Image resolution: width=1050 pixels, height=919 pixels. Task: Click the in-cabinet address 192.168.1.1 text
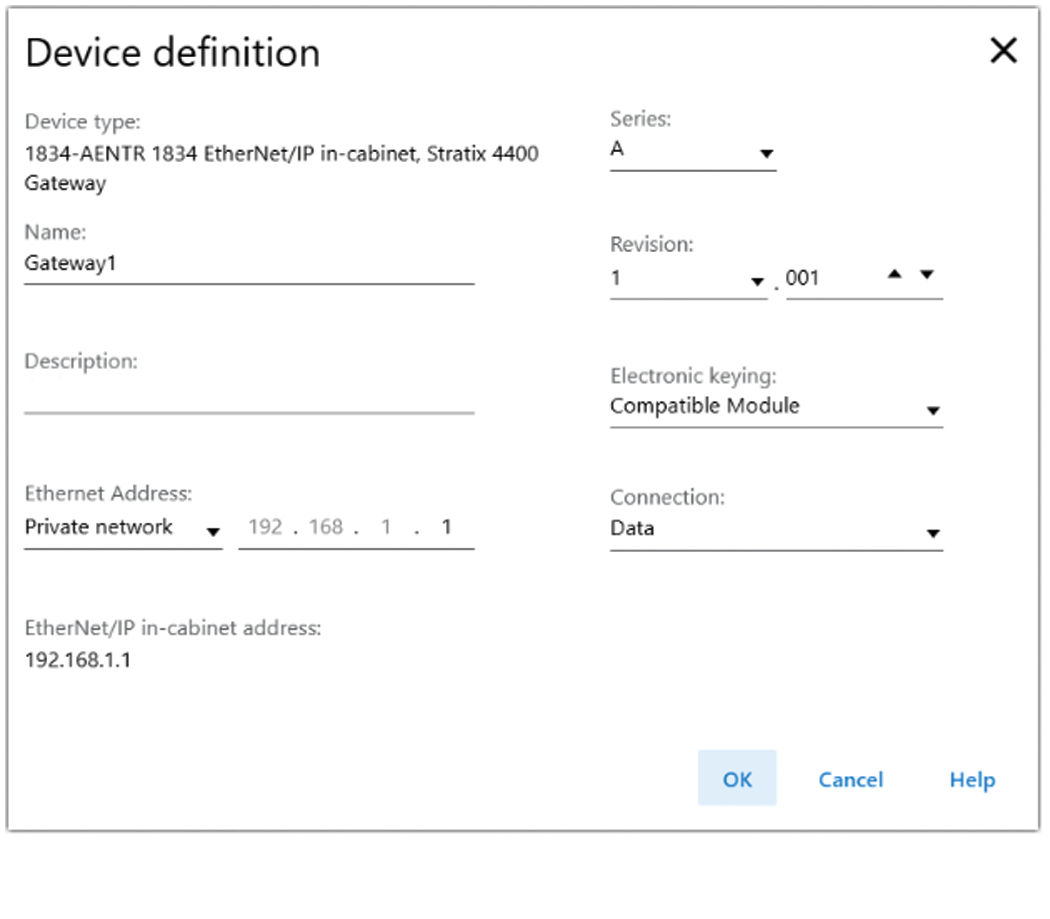click(x=78, y=660)
